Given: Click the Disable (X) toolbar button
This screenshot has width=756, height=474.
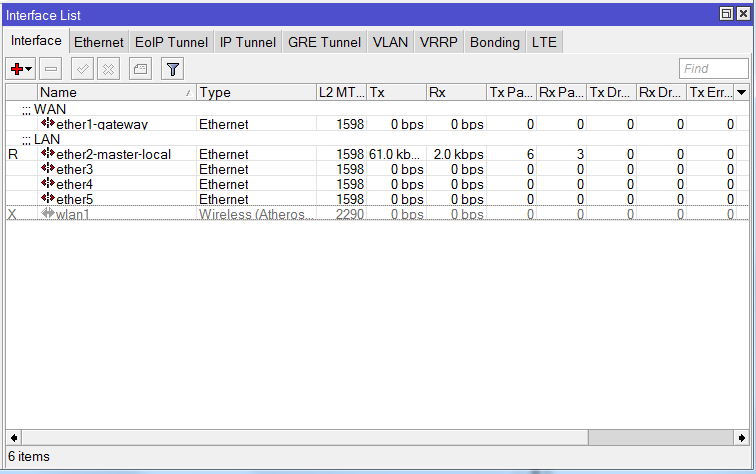Looking at the screenshot, I should (108, 69).
